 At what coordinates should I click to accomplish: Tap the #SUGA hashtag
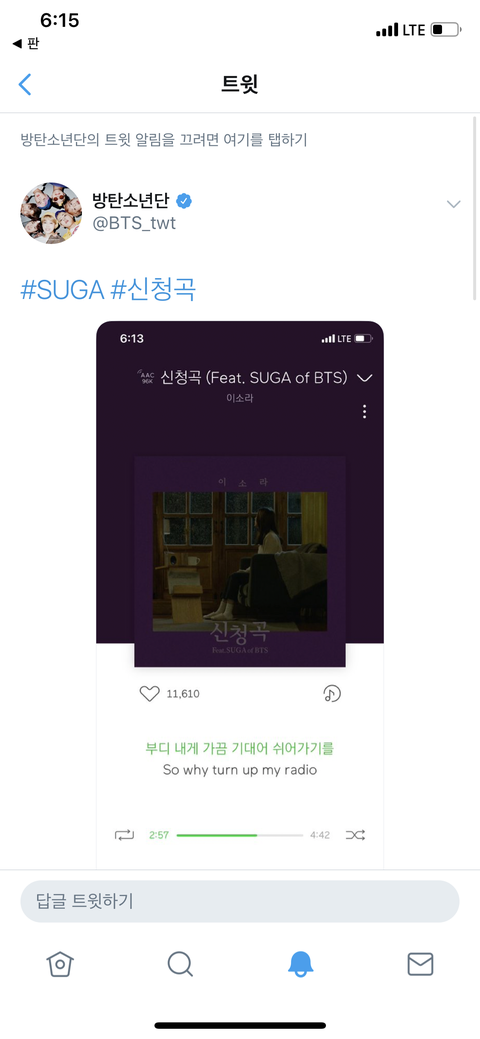coord(62,290)
